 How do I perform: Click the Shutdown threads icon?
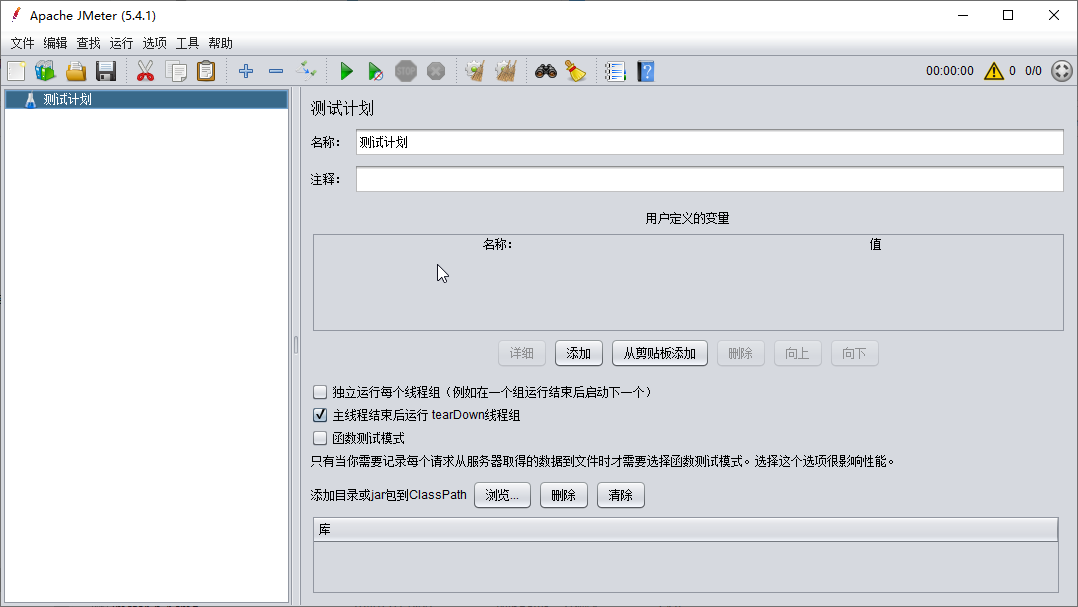coord(436,71)
